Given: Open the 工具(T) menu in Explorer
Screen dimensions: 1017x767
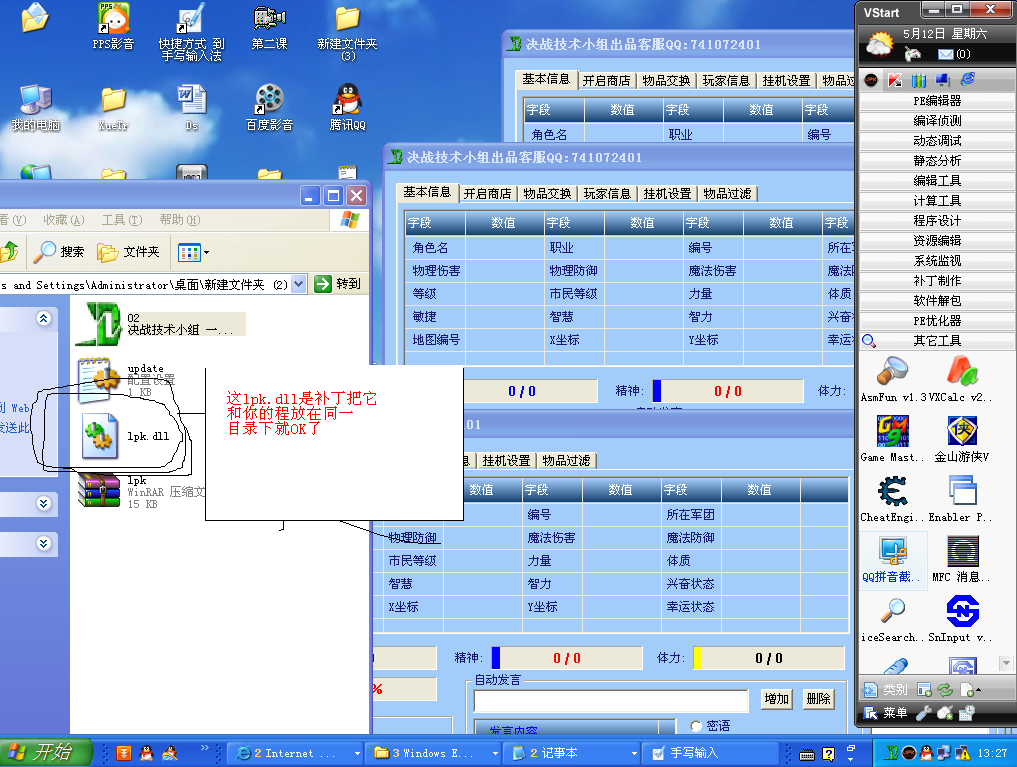Looking at the screenshot, I should click(122, 220).
